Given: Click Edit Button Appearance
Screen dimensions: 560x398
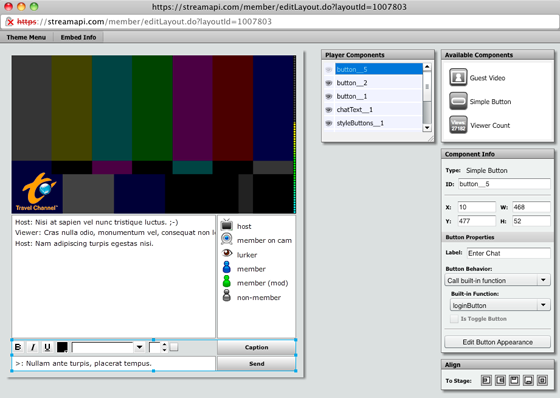Looking at the screenshot, I should click(x=497, y=342).
